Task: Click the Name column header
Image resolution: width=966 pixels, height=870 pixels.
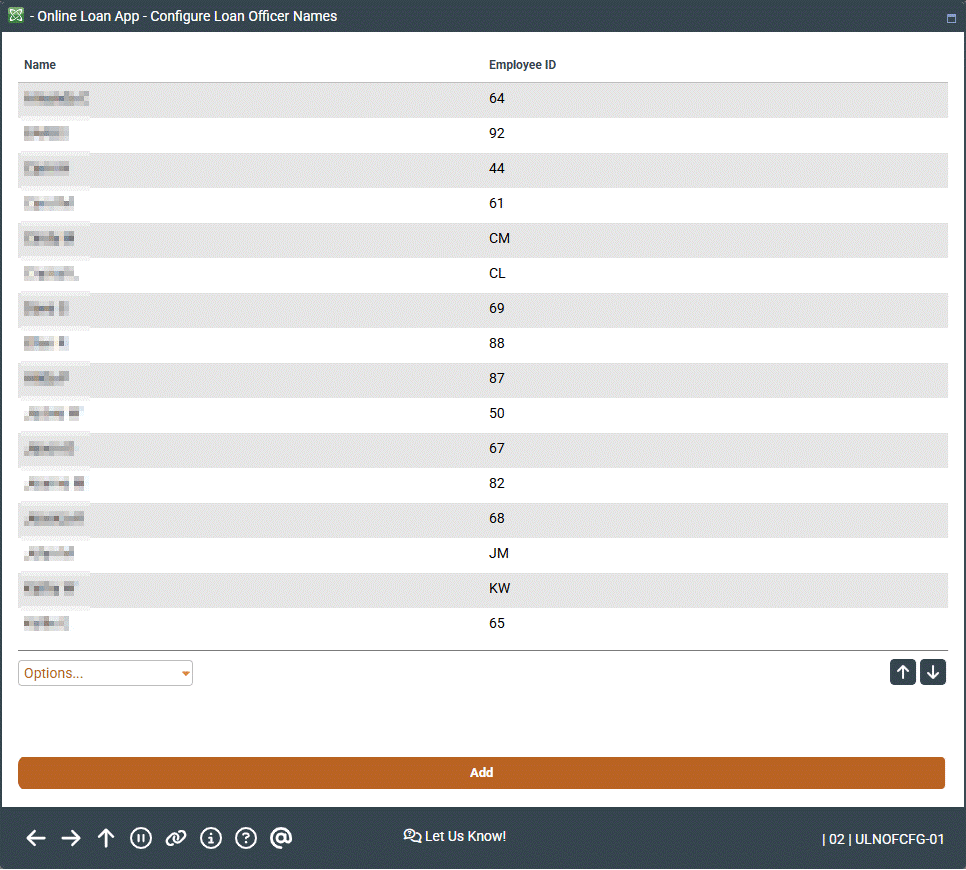Action: click(40, 65)
